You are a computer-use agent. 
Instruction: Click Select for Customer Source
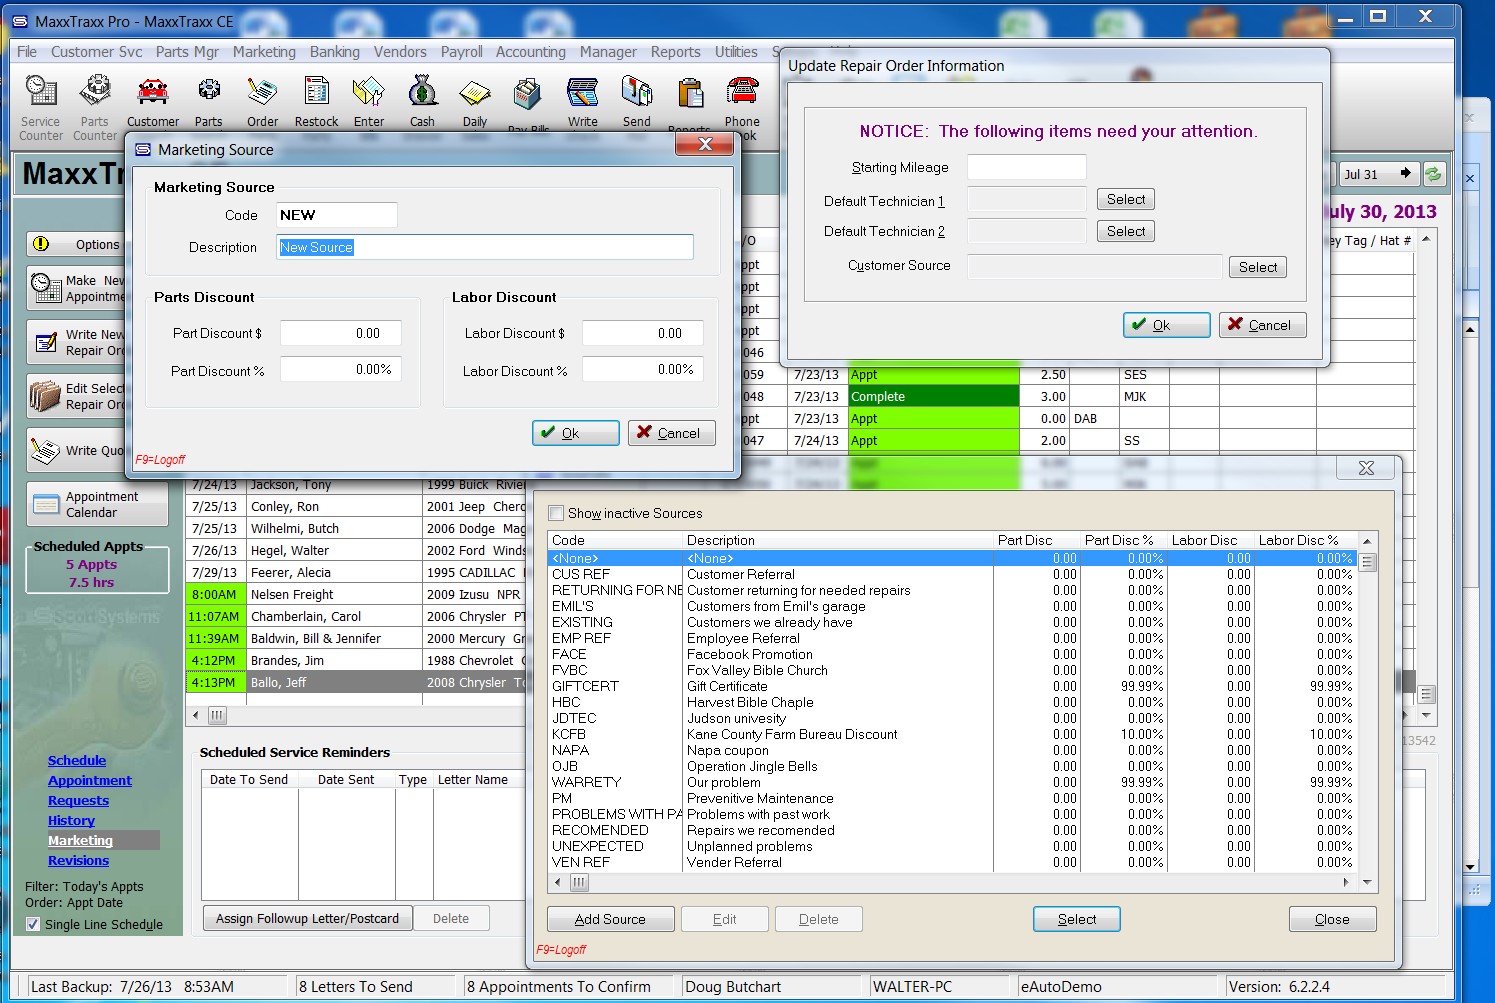1258,267
